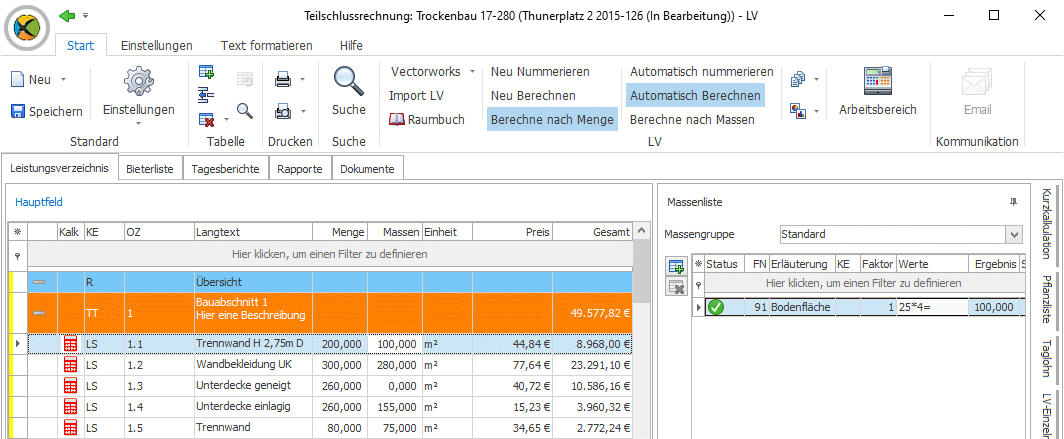Toggle Berechne nach Massen option
This screenshot has width=1064, height=439.
[x=692, y=119]
